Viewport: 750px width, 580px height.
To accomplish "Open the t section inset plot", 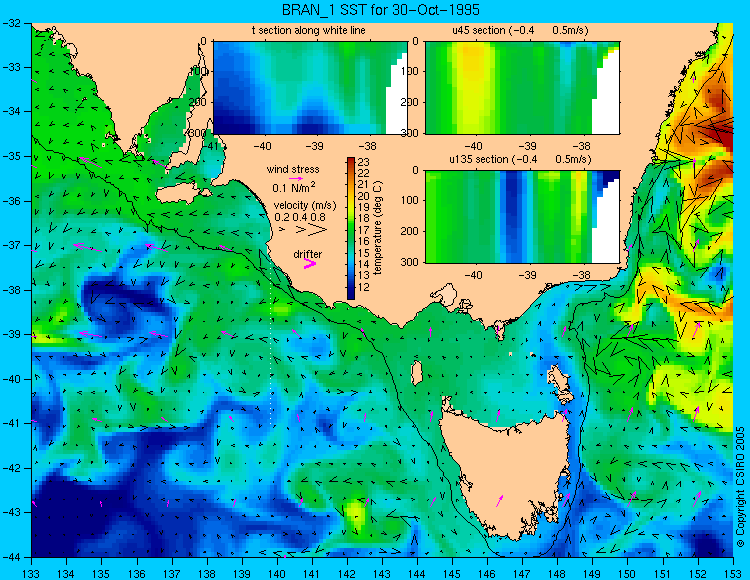I will tap(310, 88).
